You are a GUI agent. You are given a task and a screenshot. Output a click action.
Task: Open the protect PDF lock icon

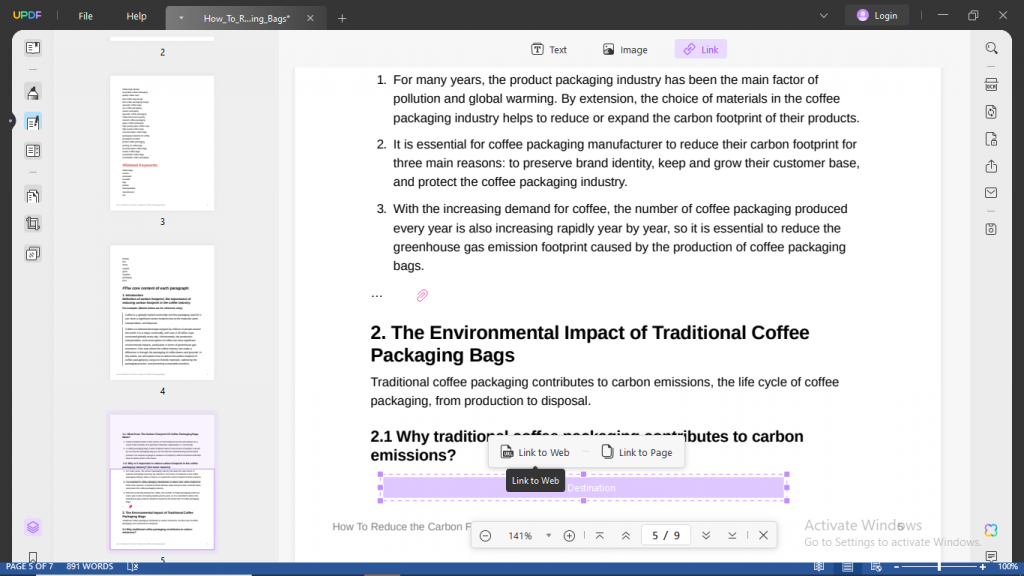click(991, 139)
